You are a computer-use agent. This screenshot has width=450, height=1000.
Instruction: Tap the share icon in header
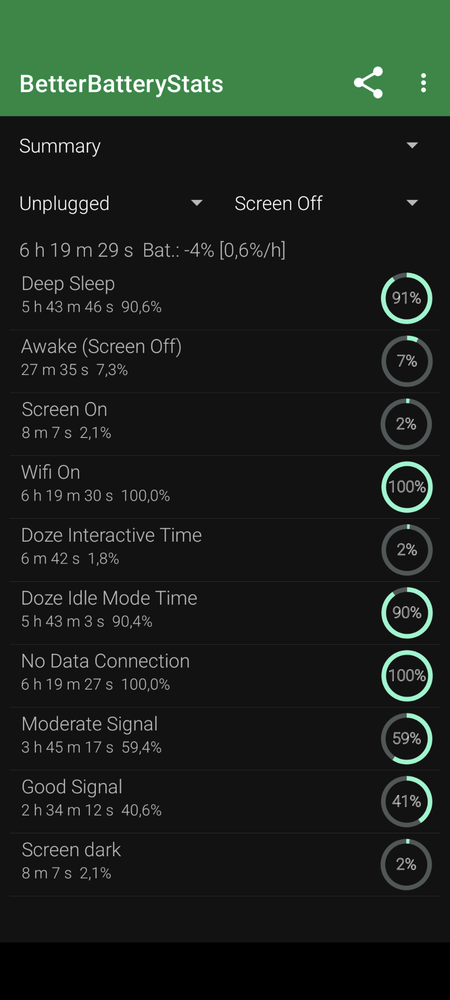tap(368, 83)
